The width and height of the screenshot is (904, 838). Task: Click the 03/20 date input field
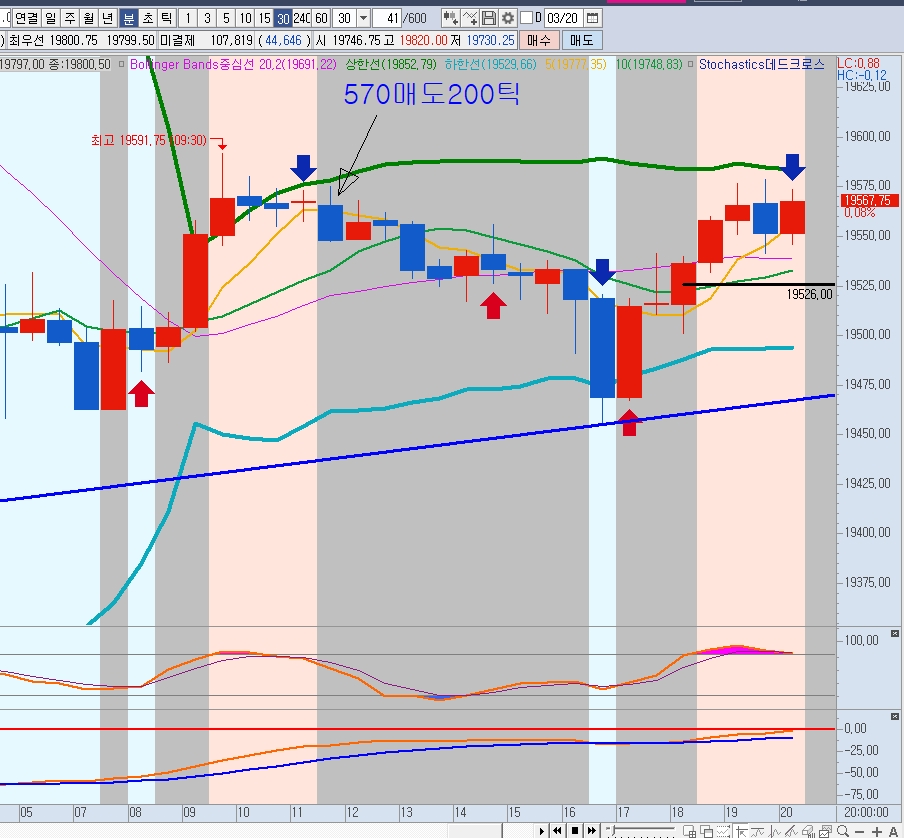pyautogui.click(x=563, y=18)
